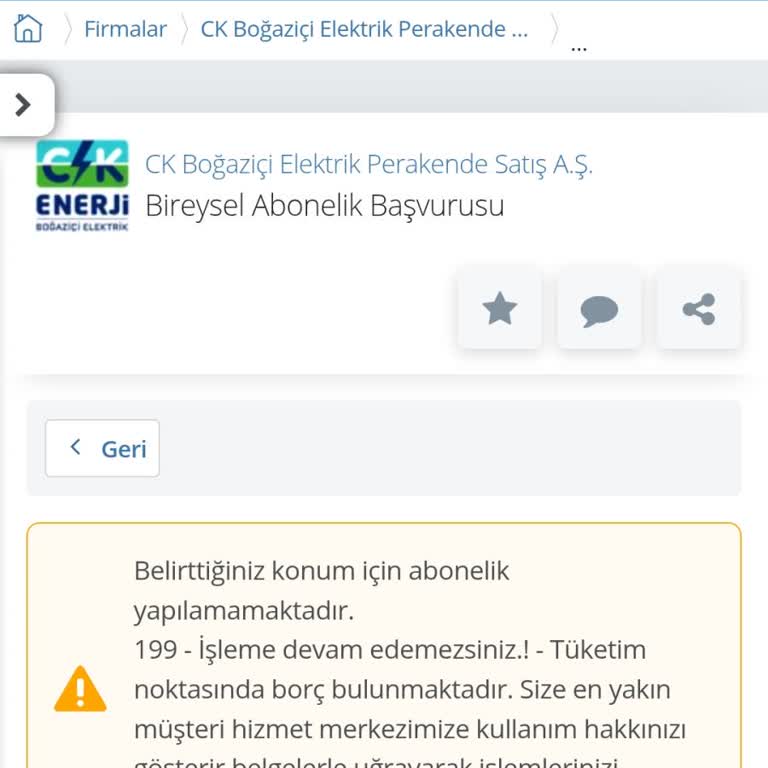Open CK Boğaziçi Elektrik Perakende Satış A.Ş. link

369,164
